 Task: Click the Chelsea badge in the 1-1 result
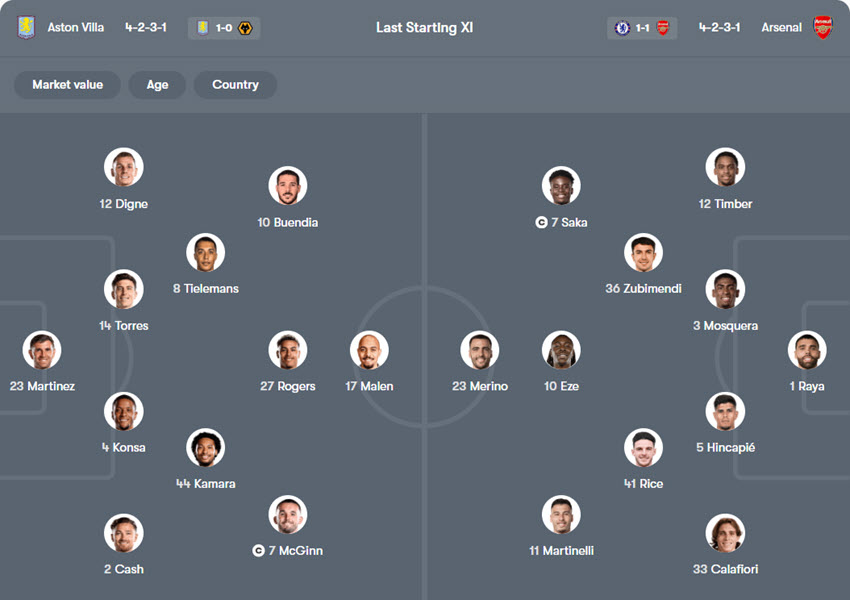[x=623, y=28]
